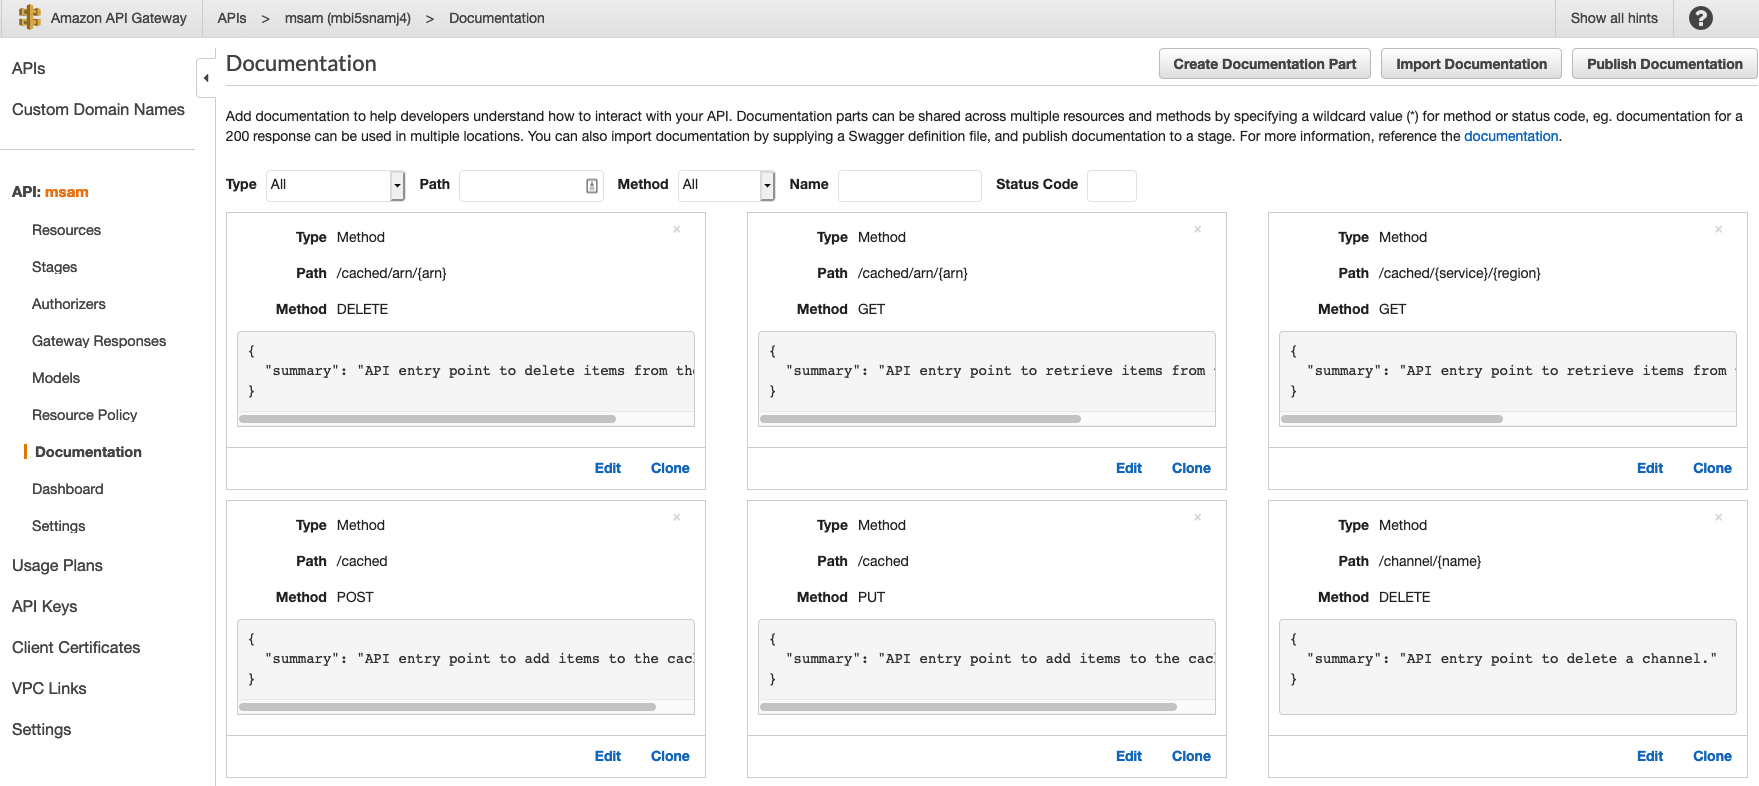Remove the /cached PUT documentation card
Screen dimensions: 1759x786
pyautogui.click(x=1198, y=517)
